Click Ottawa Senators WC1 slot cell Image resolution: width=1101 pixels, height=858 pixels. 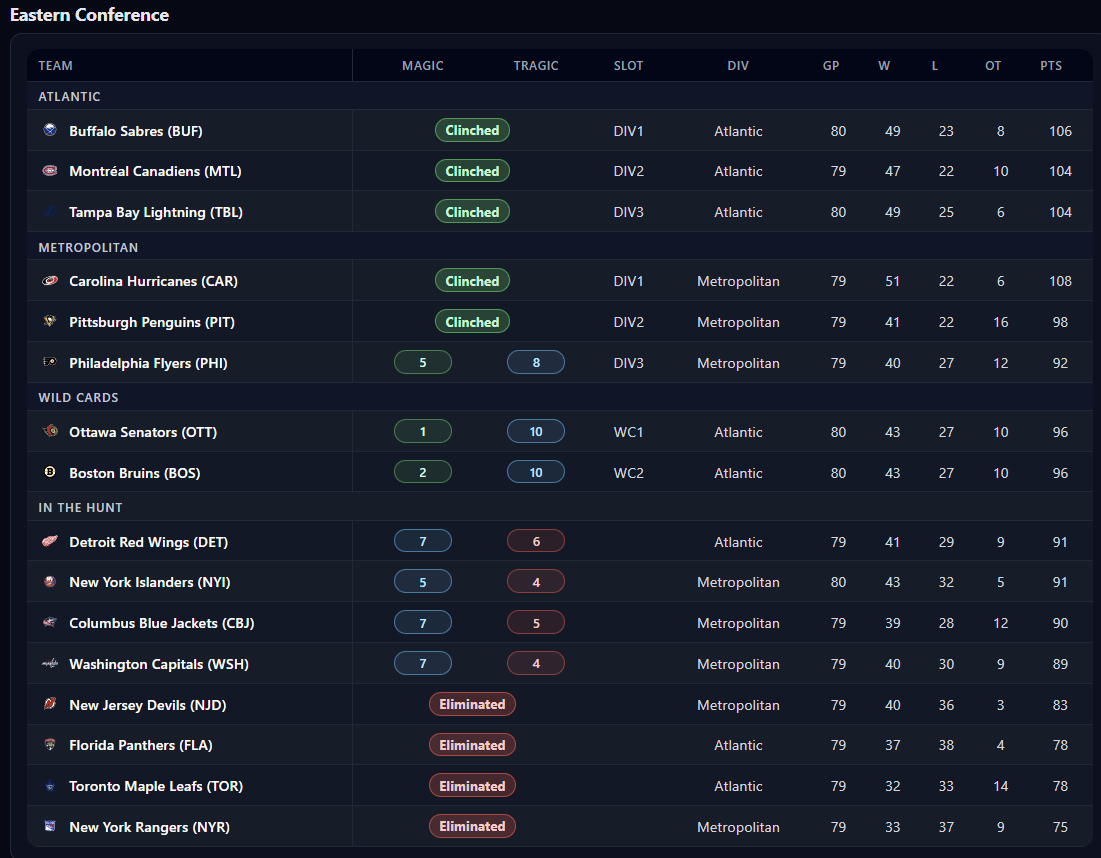coord(628,432)
